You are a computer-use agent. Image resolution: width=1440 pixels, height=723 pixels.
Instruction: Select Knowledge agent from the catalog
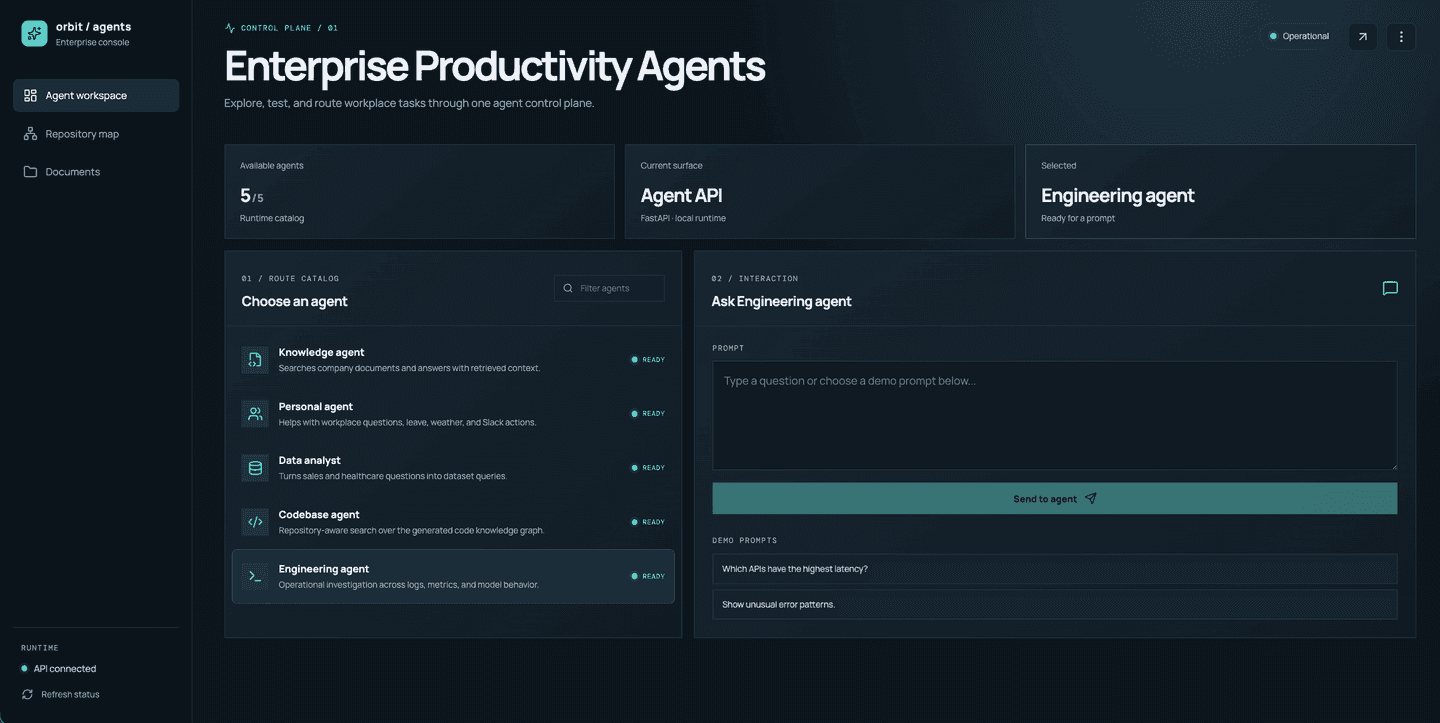[x=453, y=360]
